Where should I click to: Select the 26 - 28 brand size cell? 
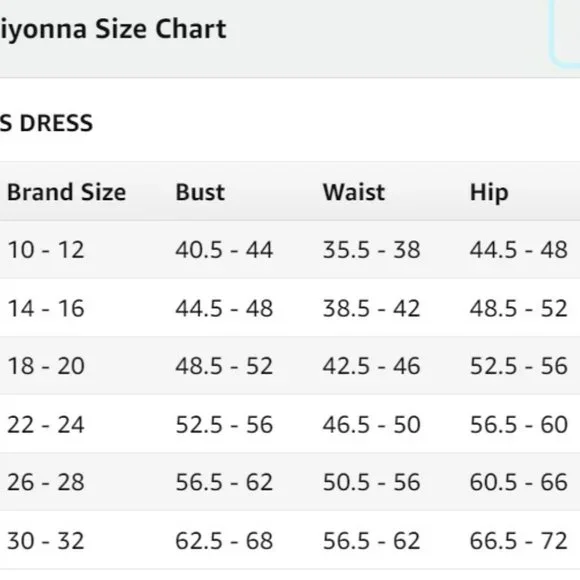46,482
